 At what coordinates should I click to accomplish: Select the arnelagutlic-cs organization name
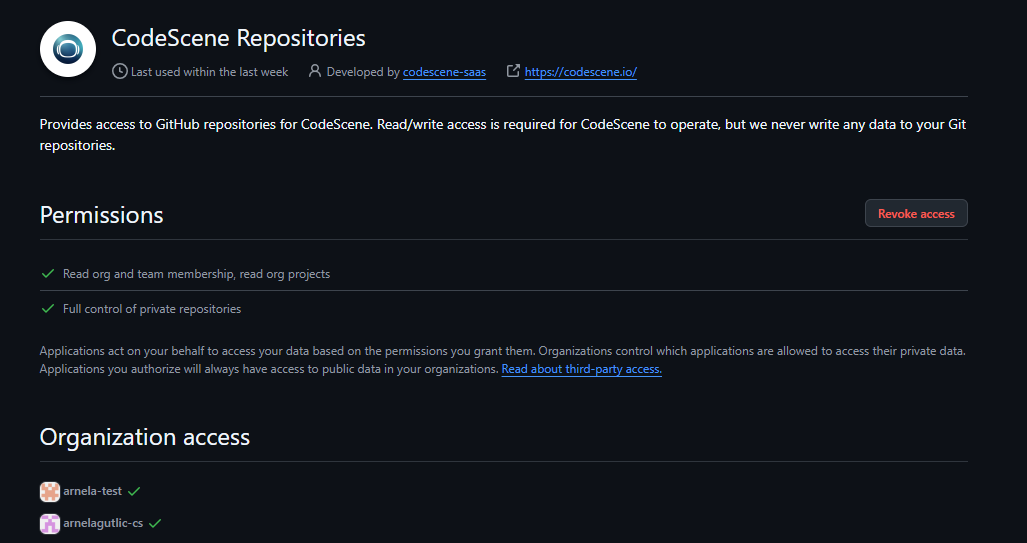click(x=103, y=523)
